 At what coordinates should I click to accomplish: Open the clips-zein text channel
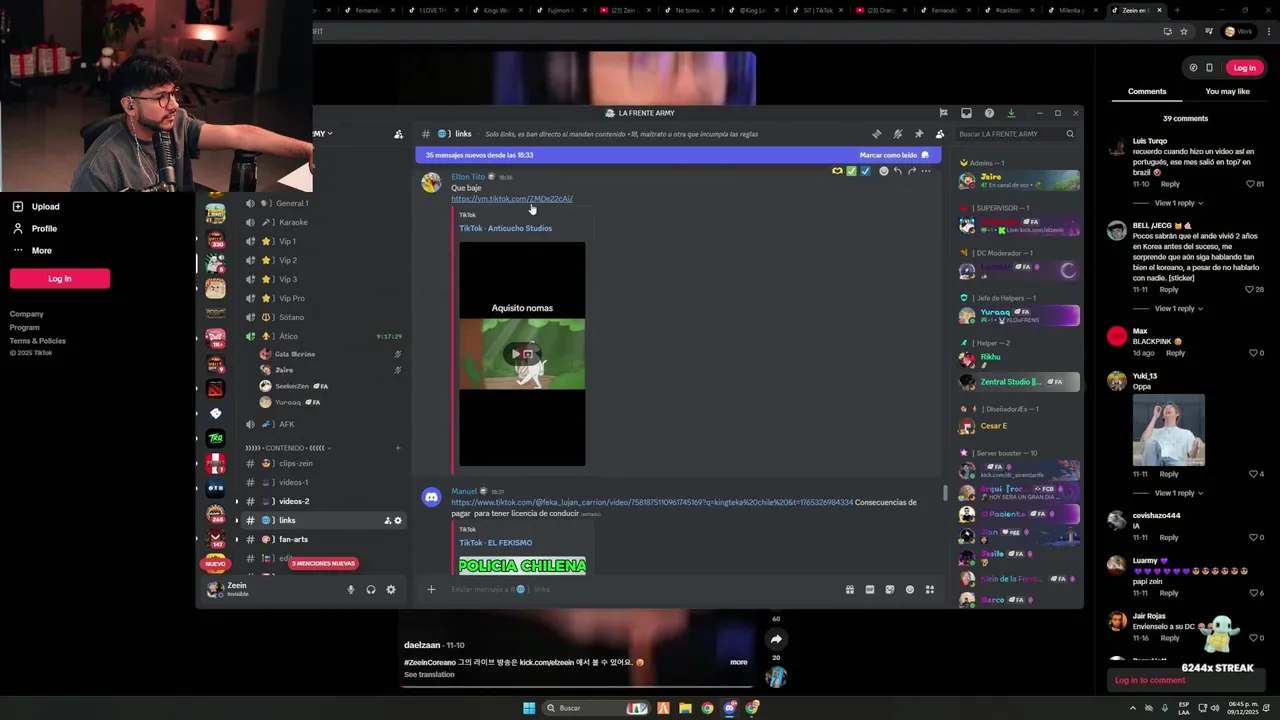point(326,463)
